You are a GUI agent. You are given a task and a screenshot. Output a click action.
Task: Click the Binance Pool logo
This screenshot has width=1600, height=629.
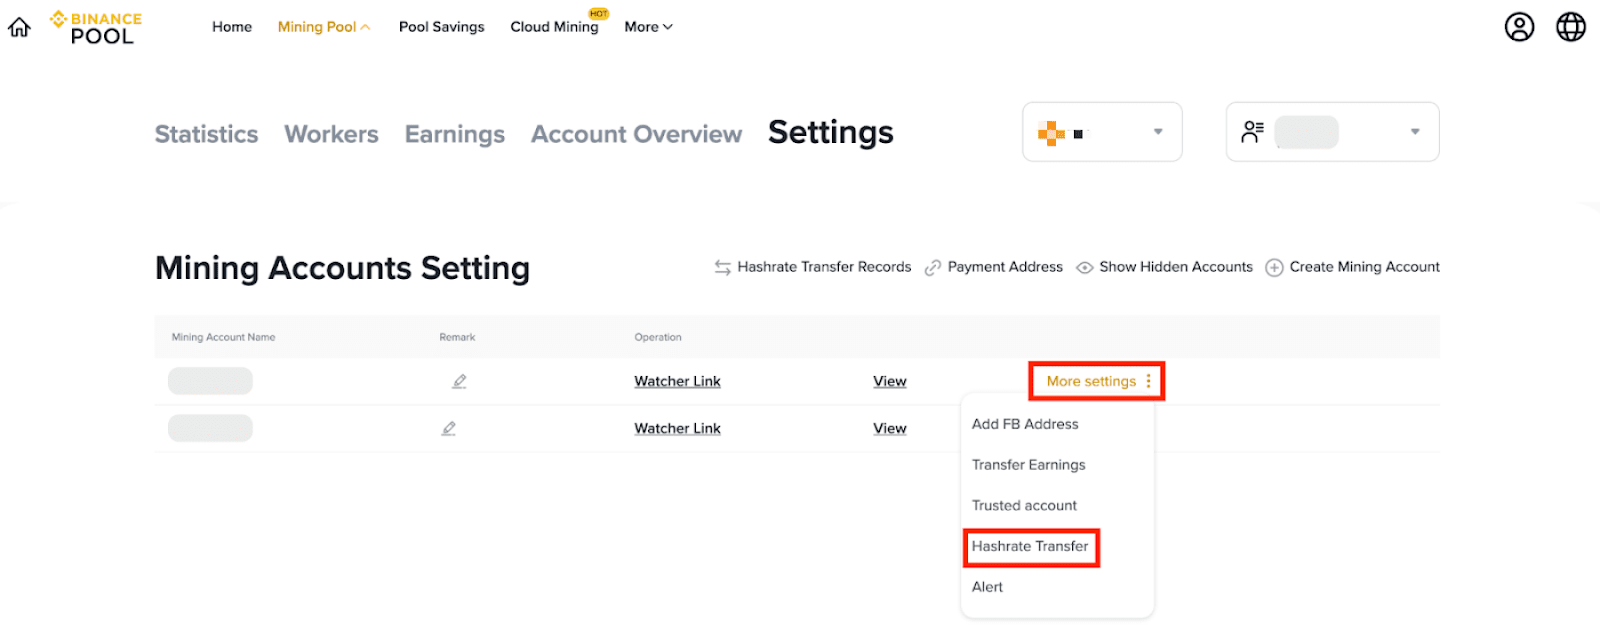[x=96, y=27]
